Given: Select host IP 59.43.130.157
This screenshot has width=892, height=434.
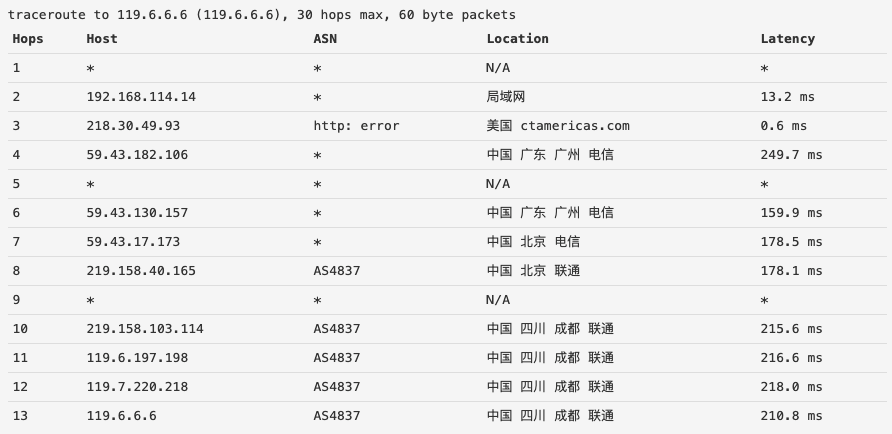Looking at the screenshot, I should [x=137, y=213].
